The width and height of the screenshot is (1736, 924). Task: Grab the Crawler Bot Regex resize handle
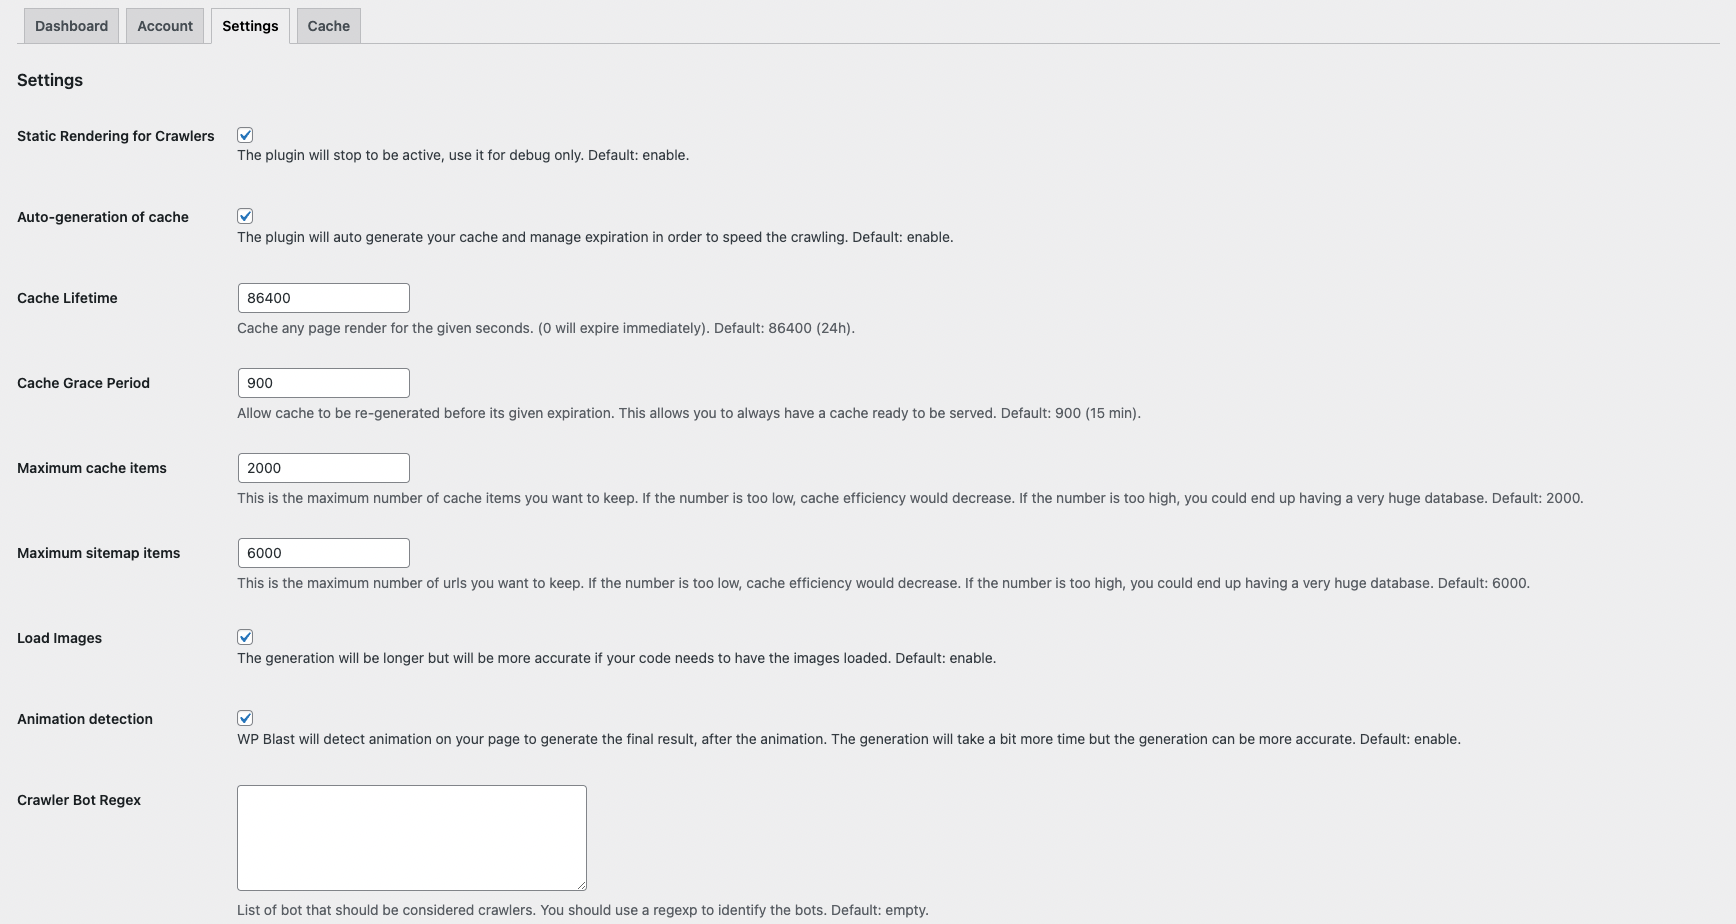580,884
